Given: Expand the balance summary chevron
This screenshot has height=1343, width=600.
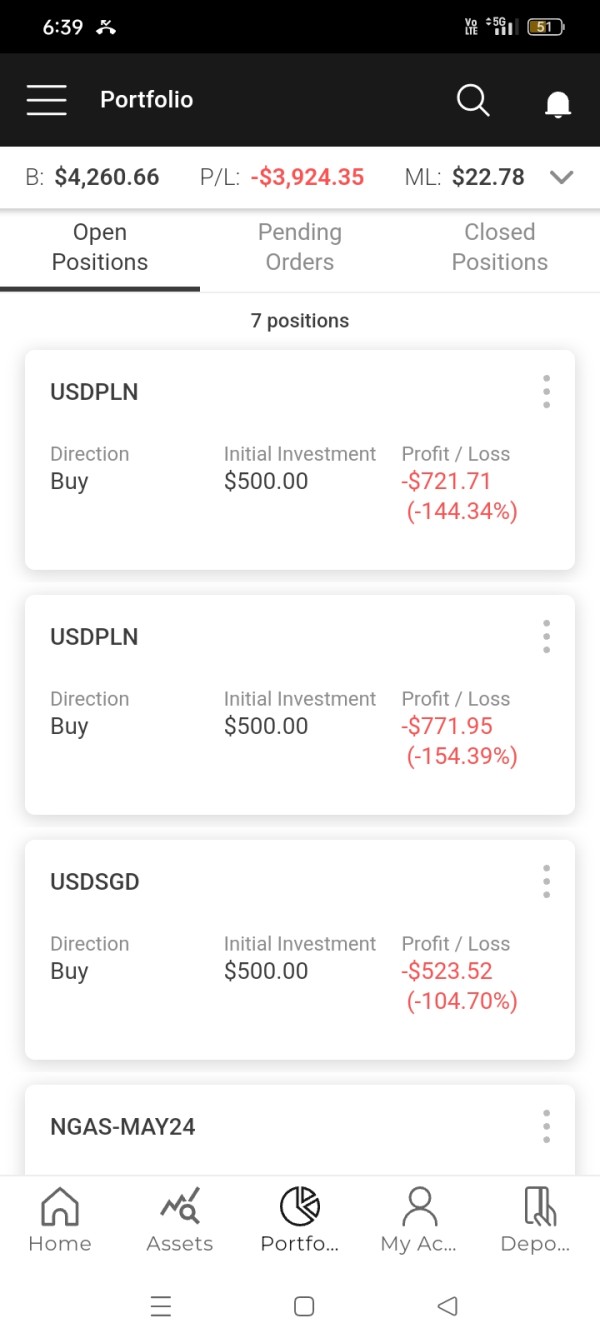Looking at the screenshot, I should [562, 178].
